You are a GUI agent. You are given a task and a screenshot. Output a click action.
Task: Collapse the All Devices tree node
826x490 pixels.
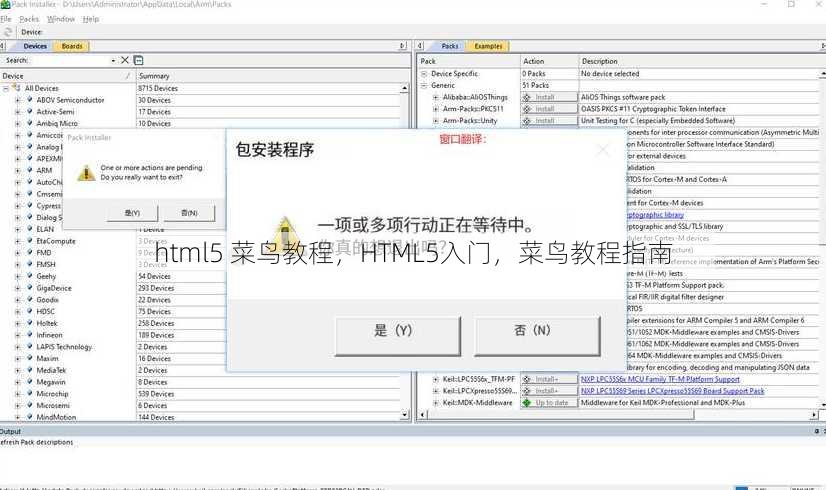click(x=6, y=89)
